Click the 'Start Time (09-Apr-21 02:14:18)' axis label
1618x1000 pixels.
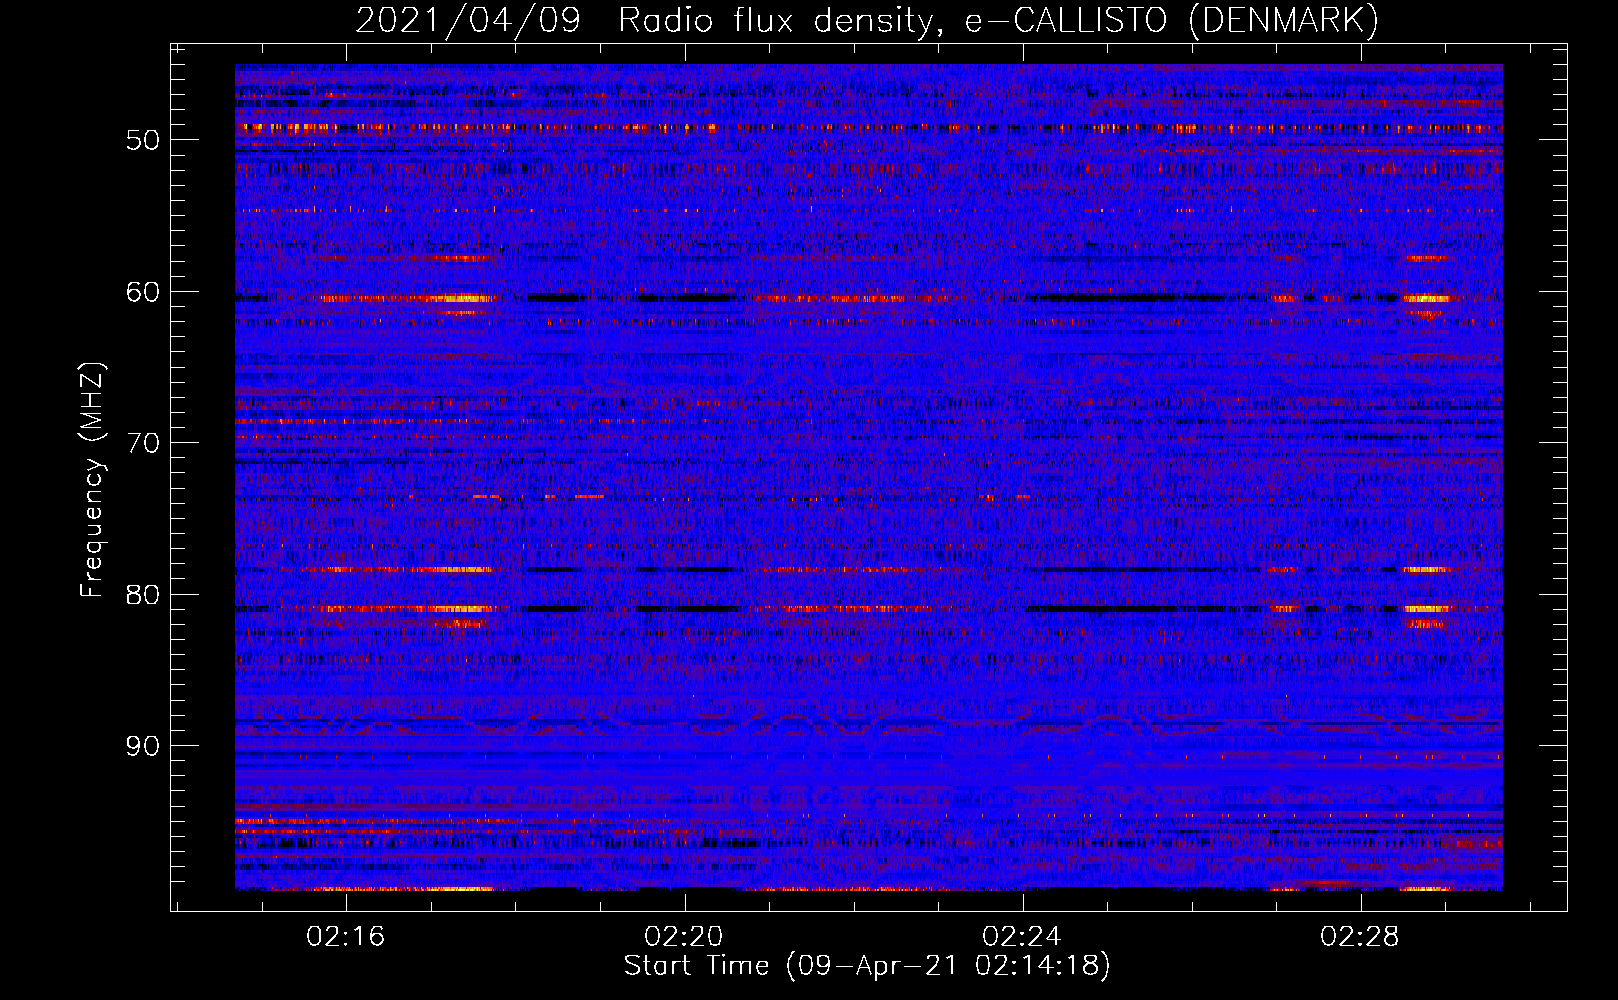[867, 966]
